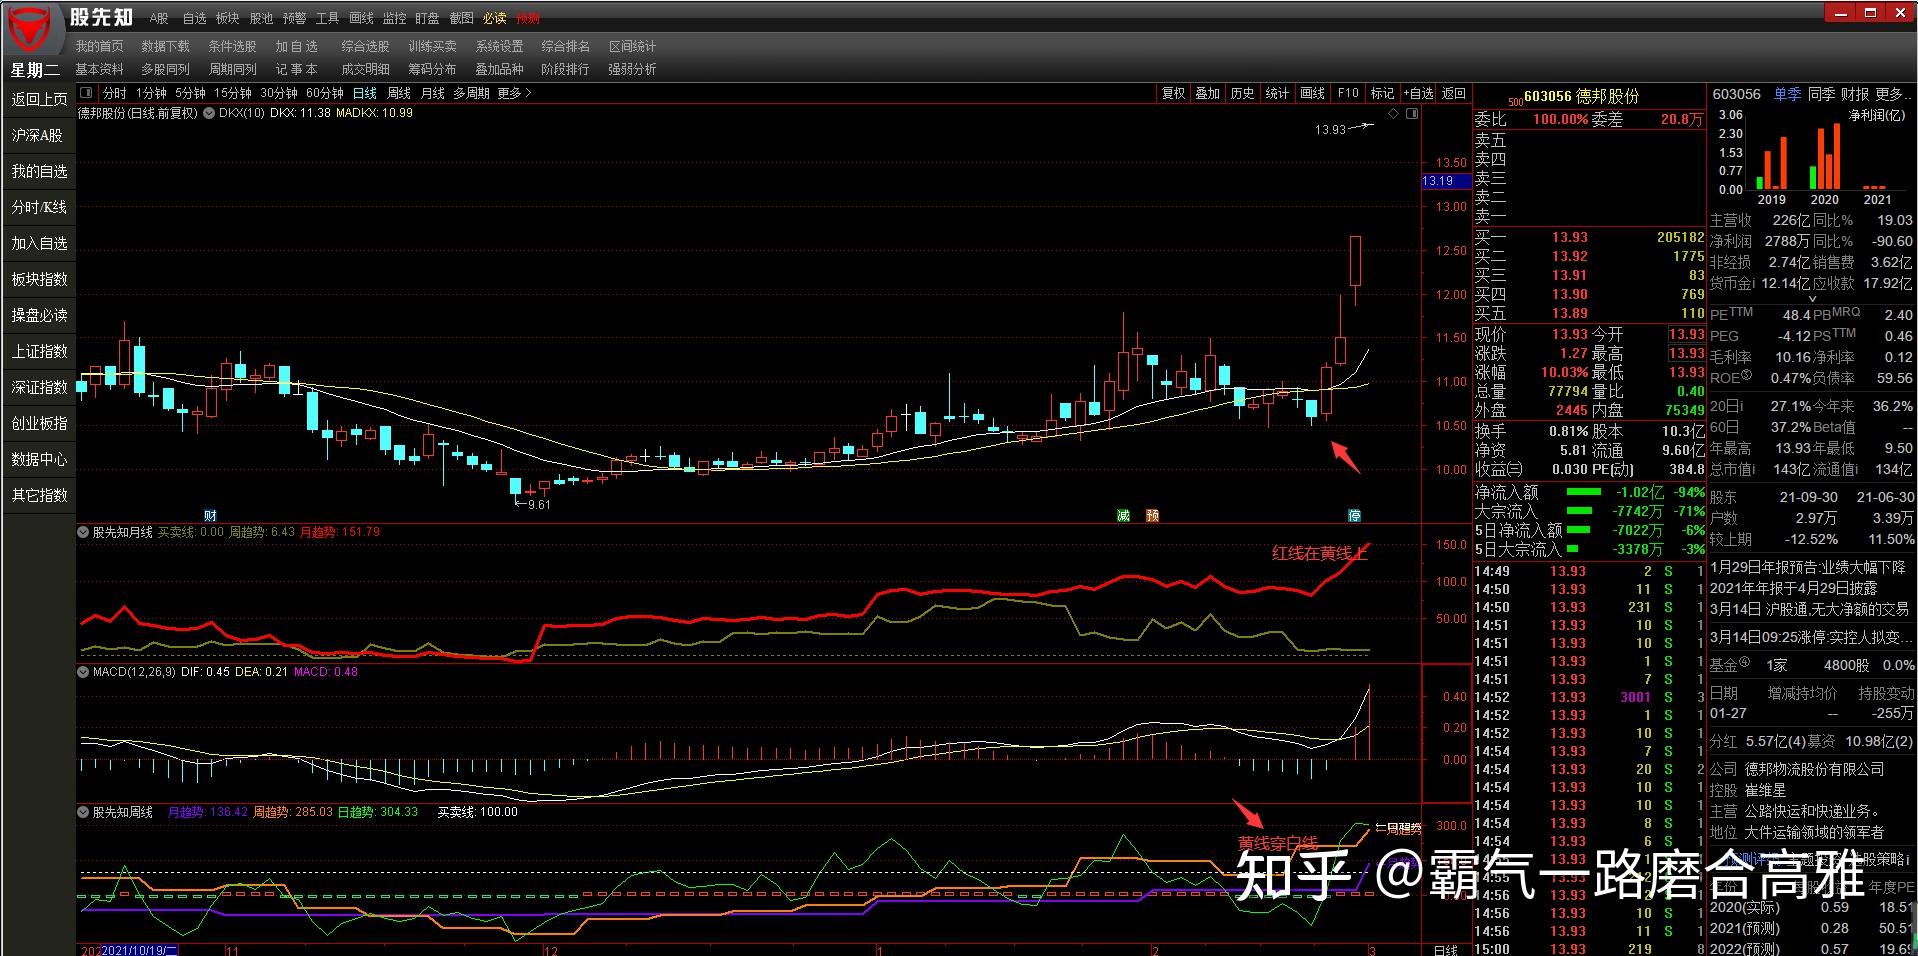
Task: Switch to 5分钟 timeframe
Action: coord(190,93)
